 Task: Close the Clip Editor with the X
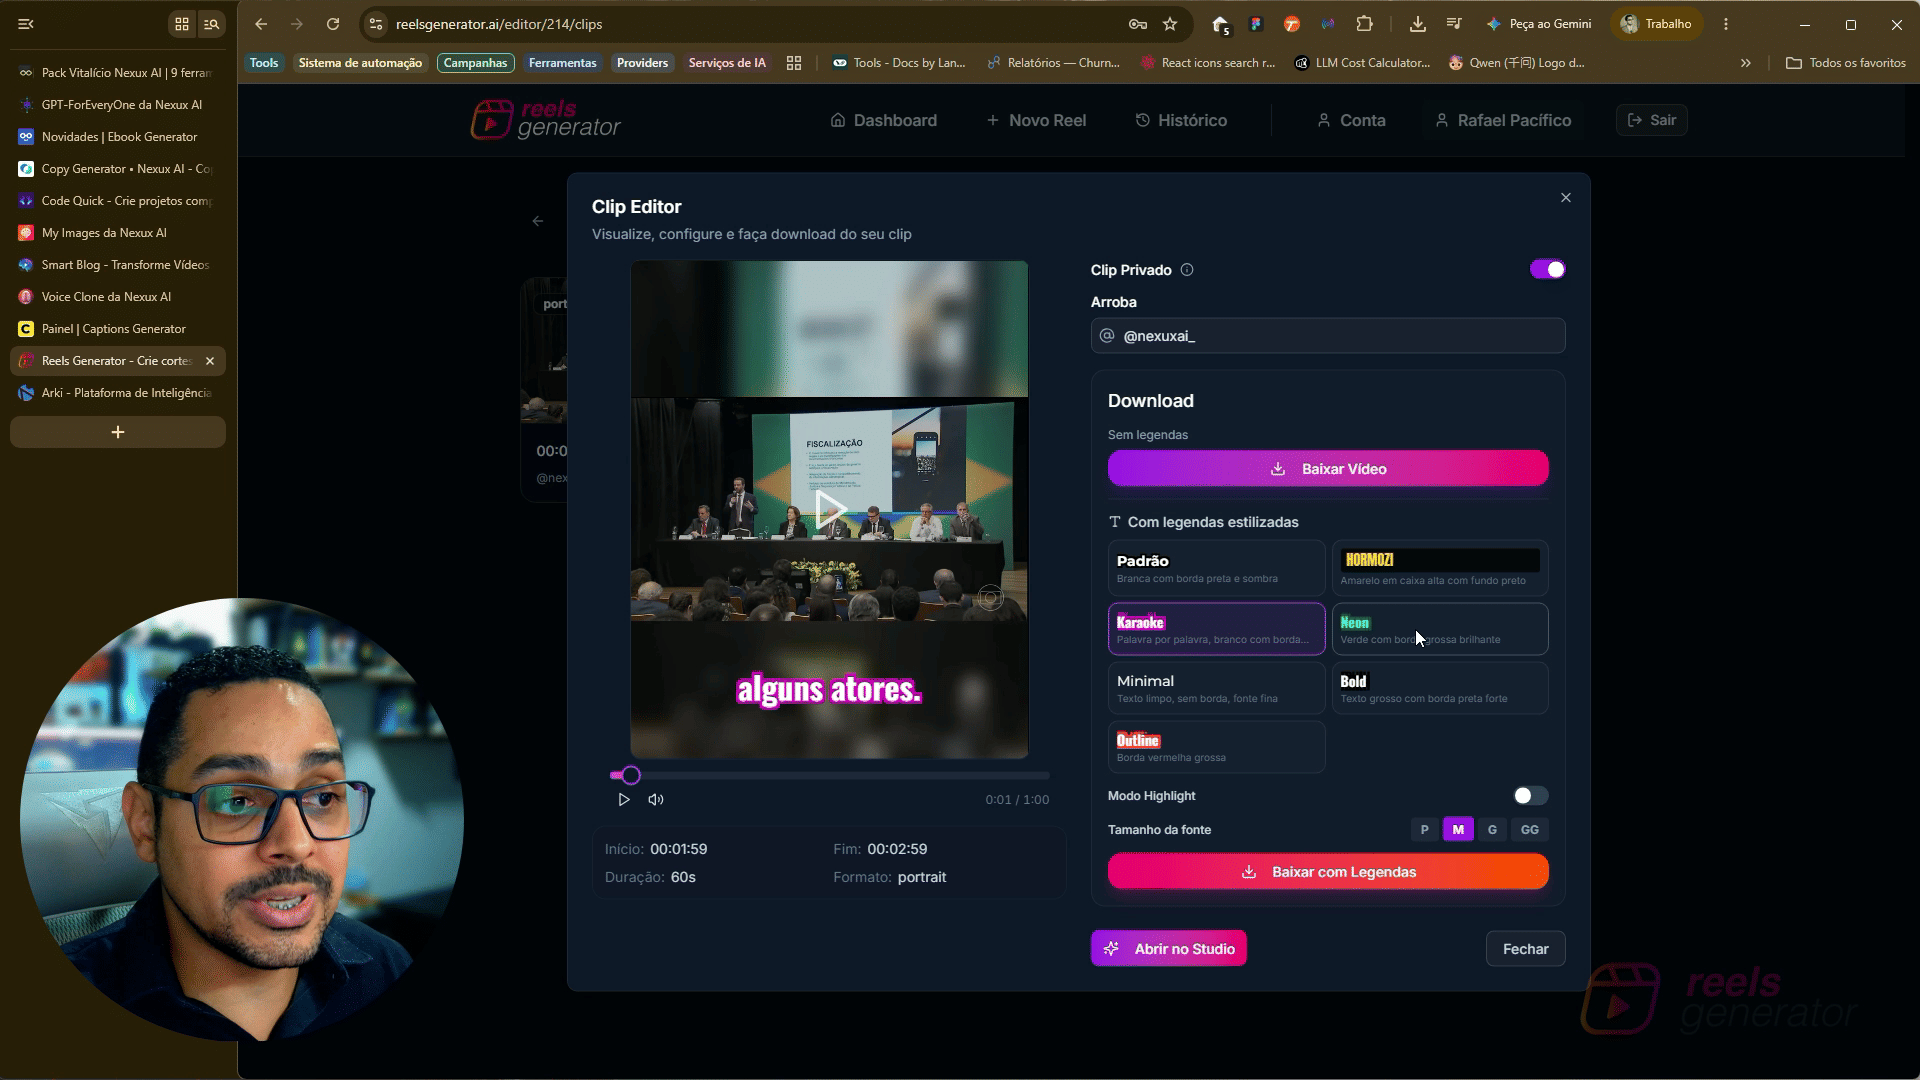(x=1566, y=198)
